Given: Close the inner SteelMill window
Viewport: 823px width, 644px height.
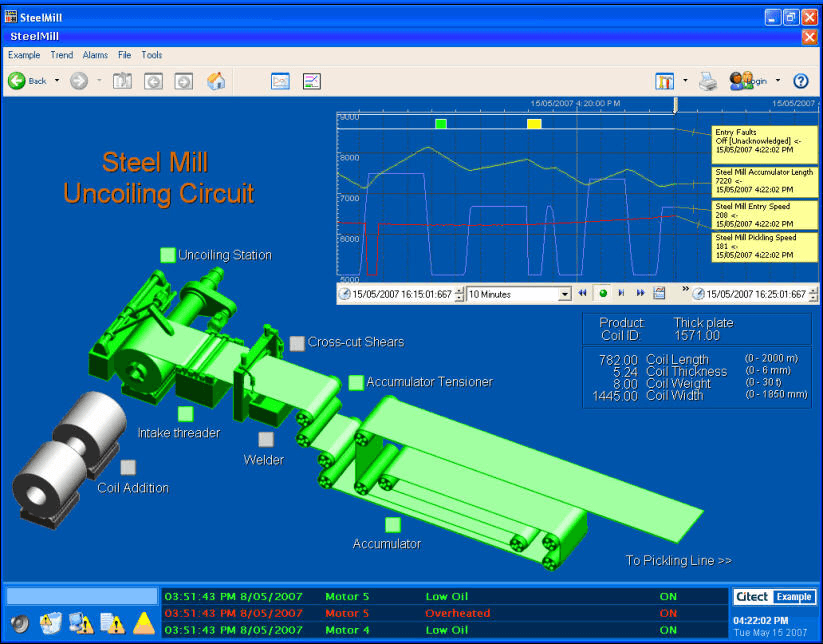Looking at the screenshot, I should point(809,37).
